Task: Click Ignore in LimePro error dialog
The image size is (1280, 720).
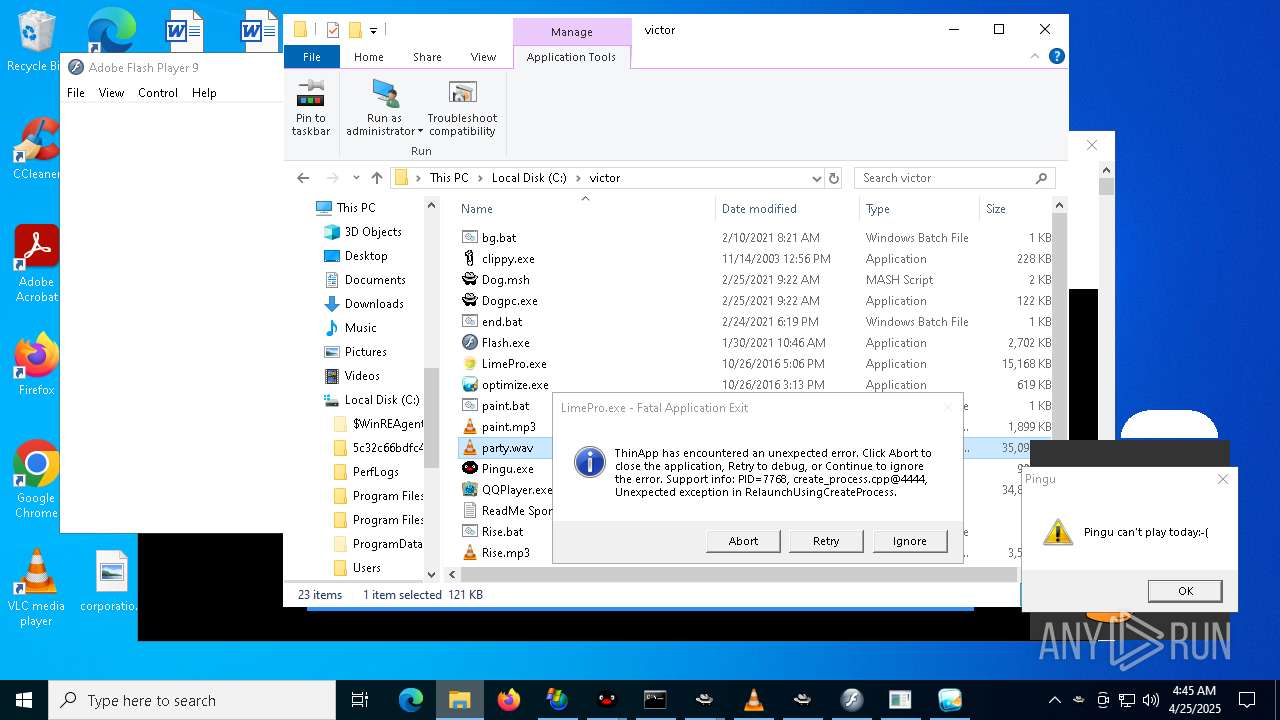Action: click(x=909, y=541)
